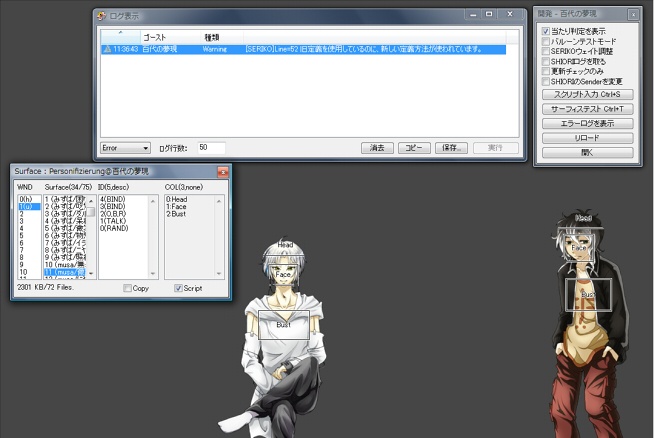
Task: Maximize the ログ表示 window
Action: pos(489,14)
